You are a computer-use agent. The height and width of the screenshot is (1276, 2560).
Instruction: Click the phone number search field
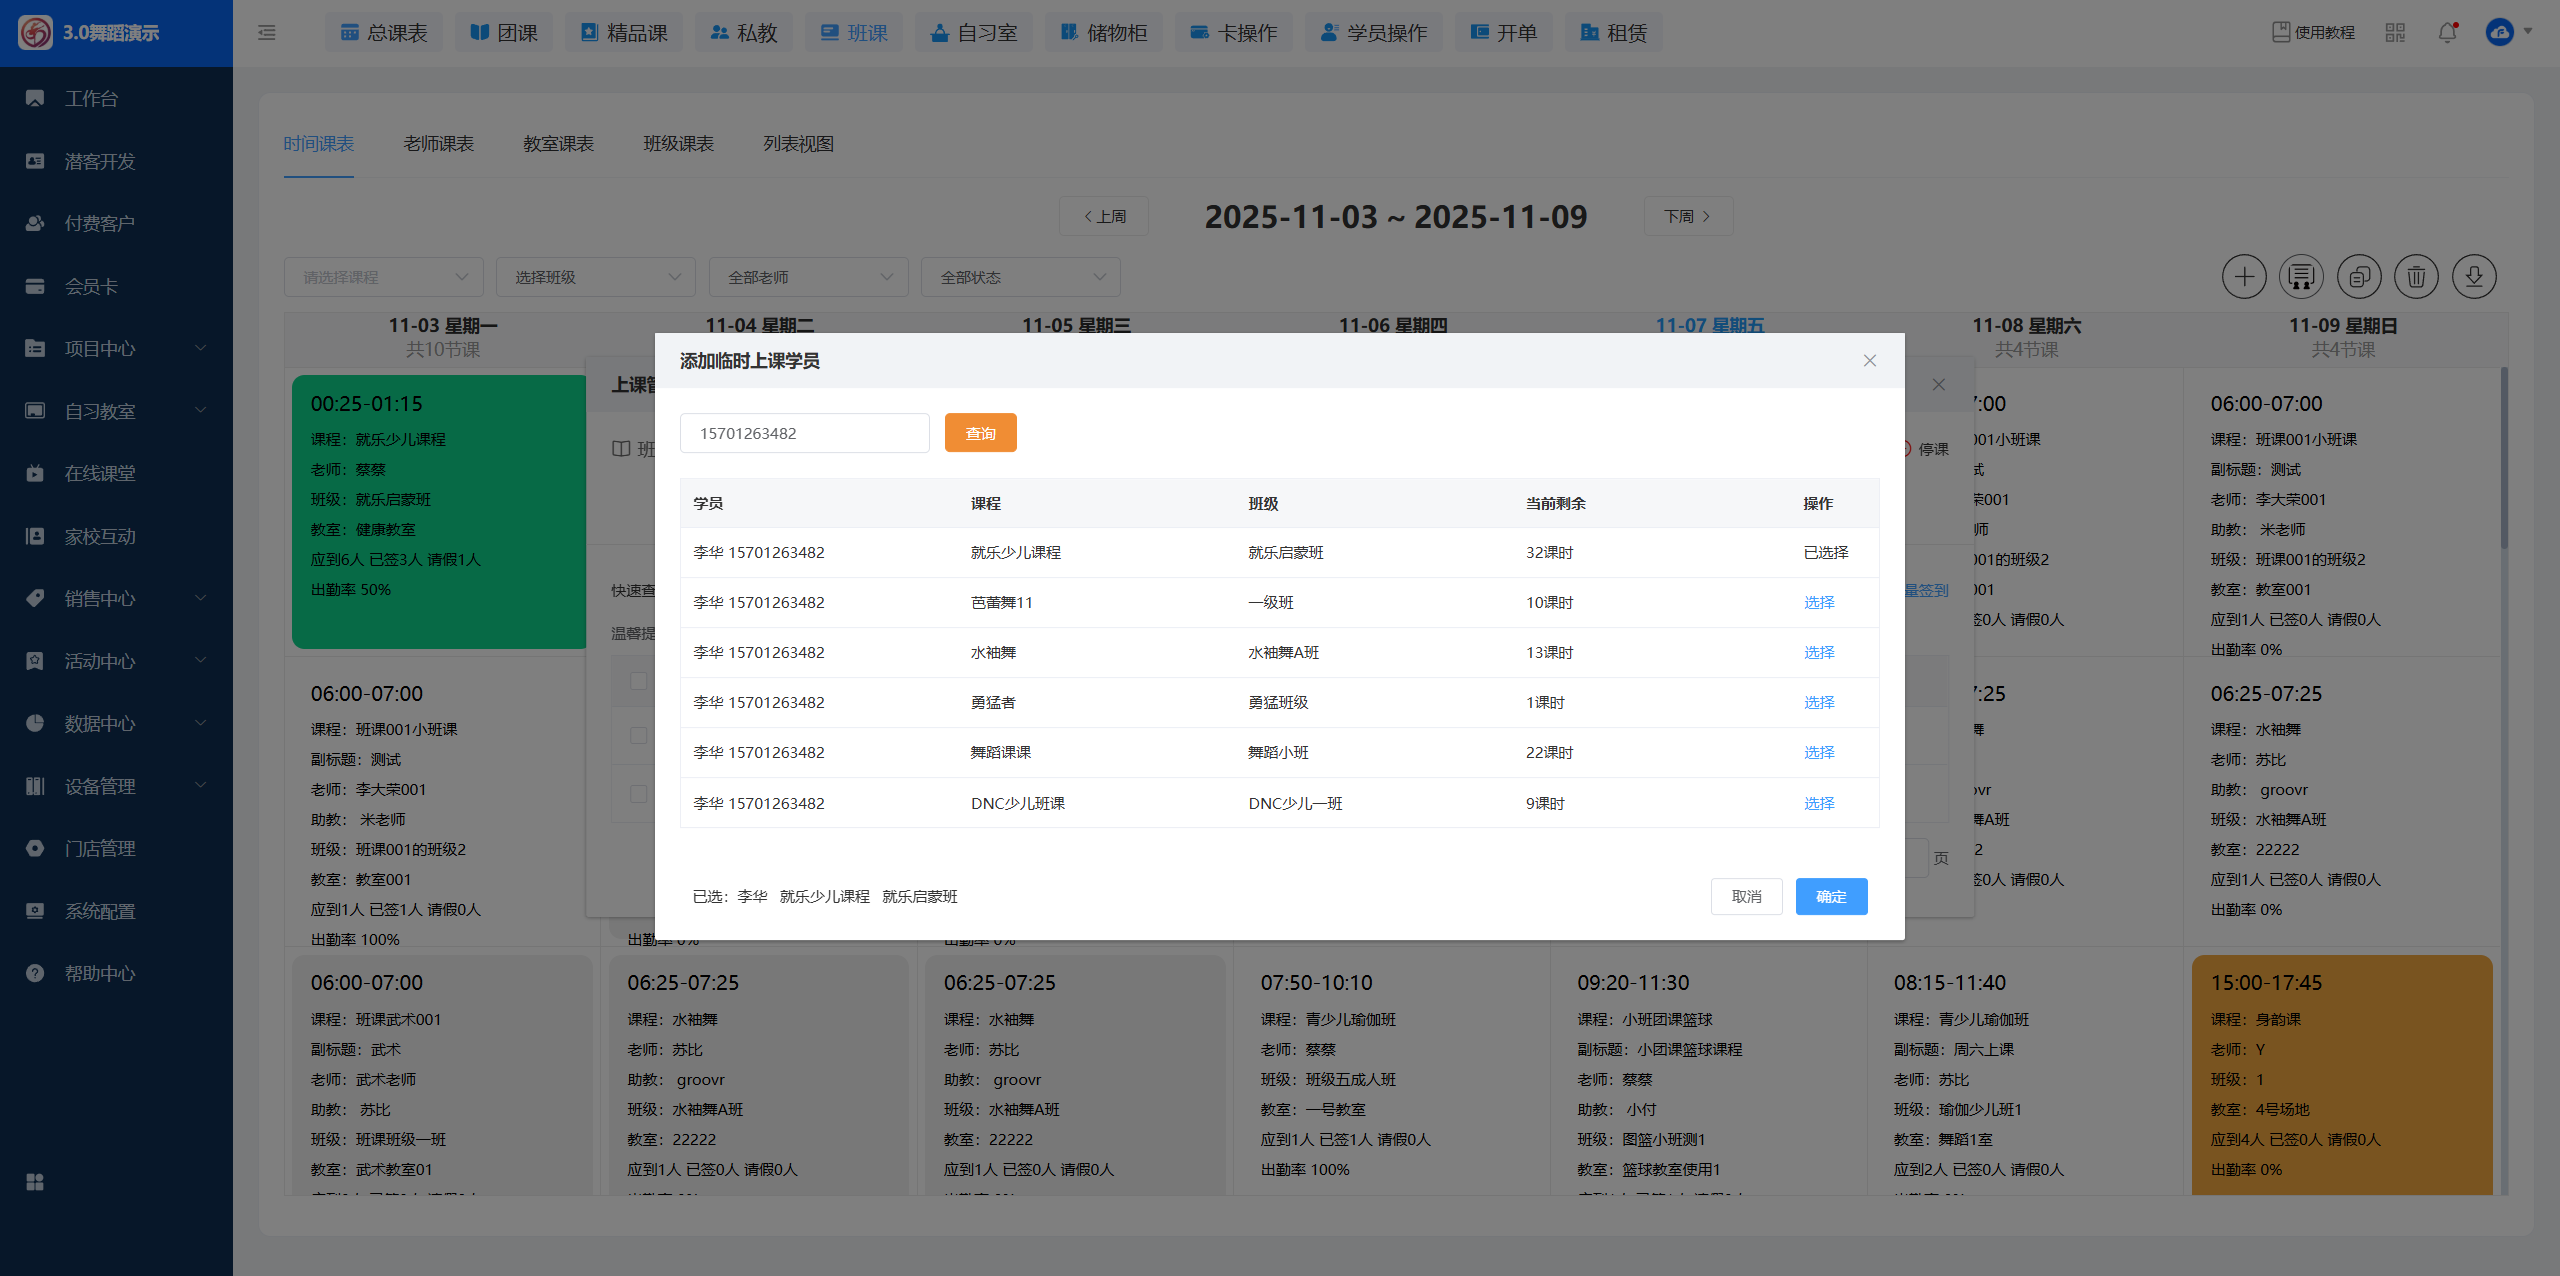804,433
